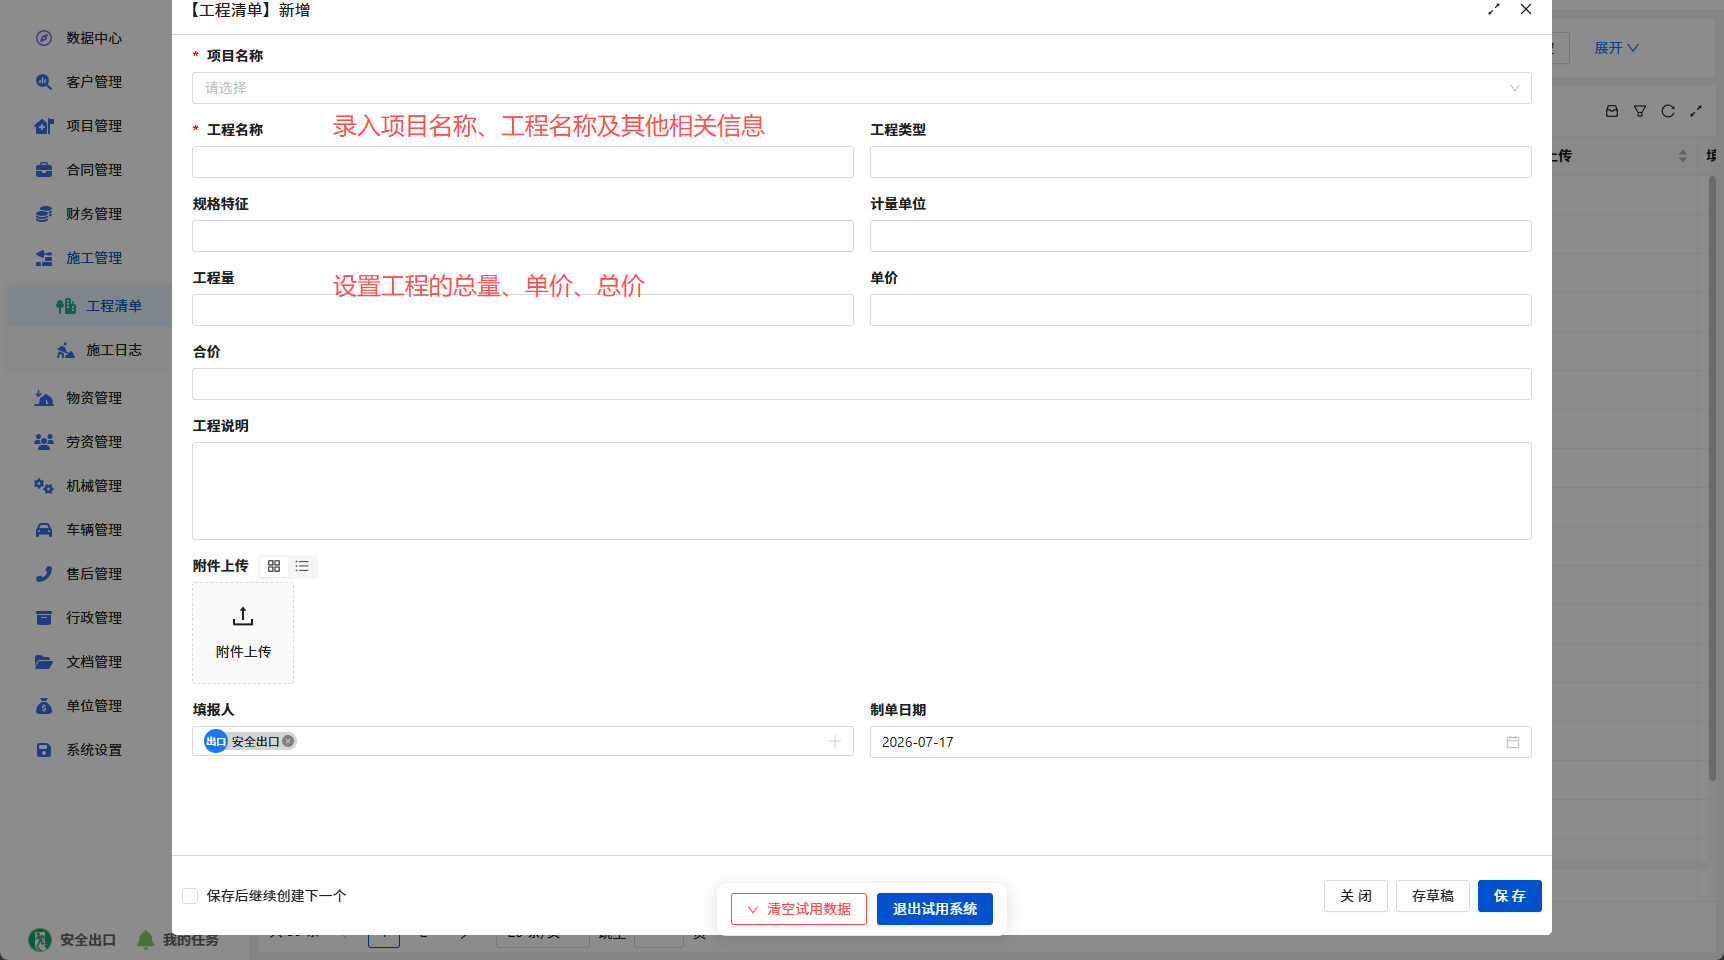
Task: Click the 存草稿 button
Action: (1433, 896)
